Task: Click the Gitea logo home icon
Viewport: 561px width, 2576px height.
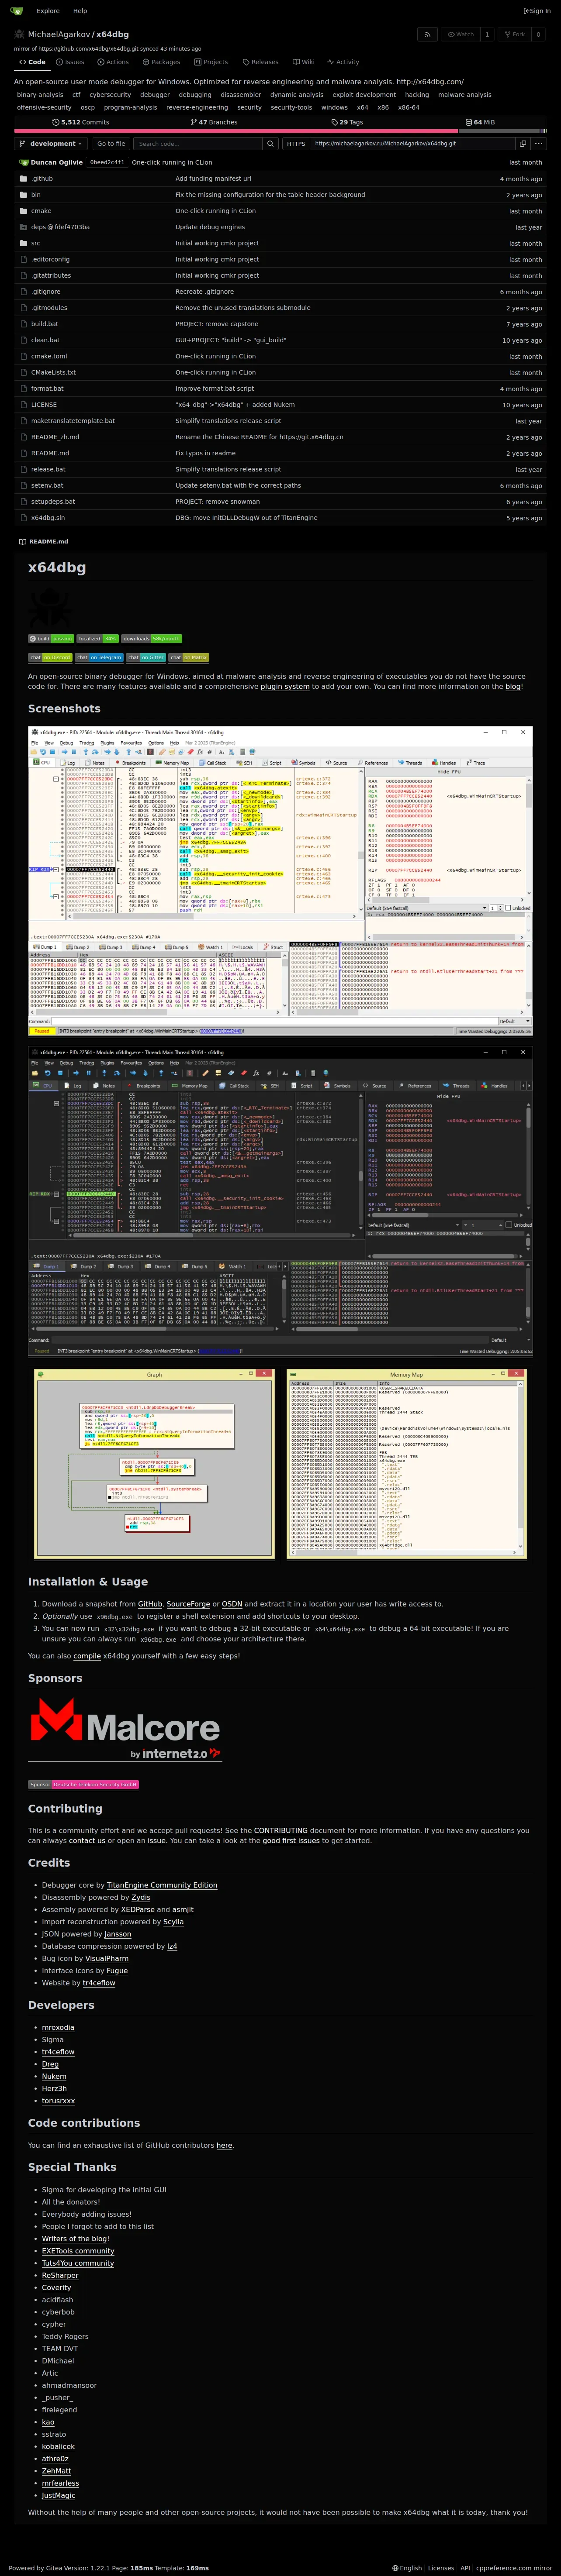Action: point(16,11)
